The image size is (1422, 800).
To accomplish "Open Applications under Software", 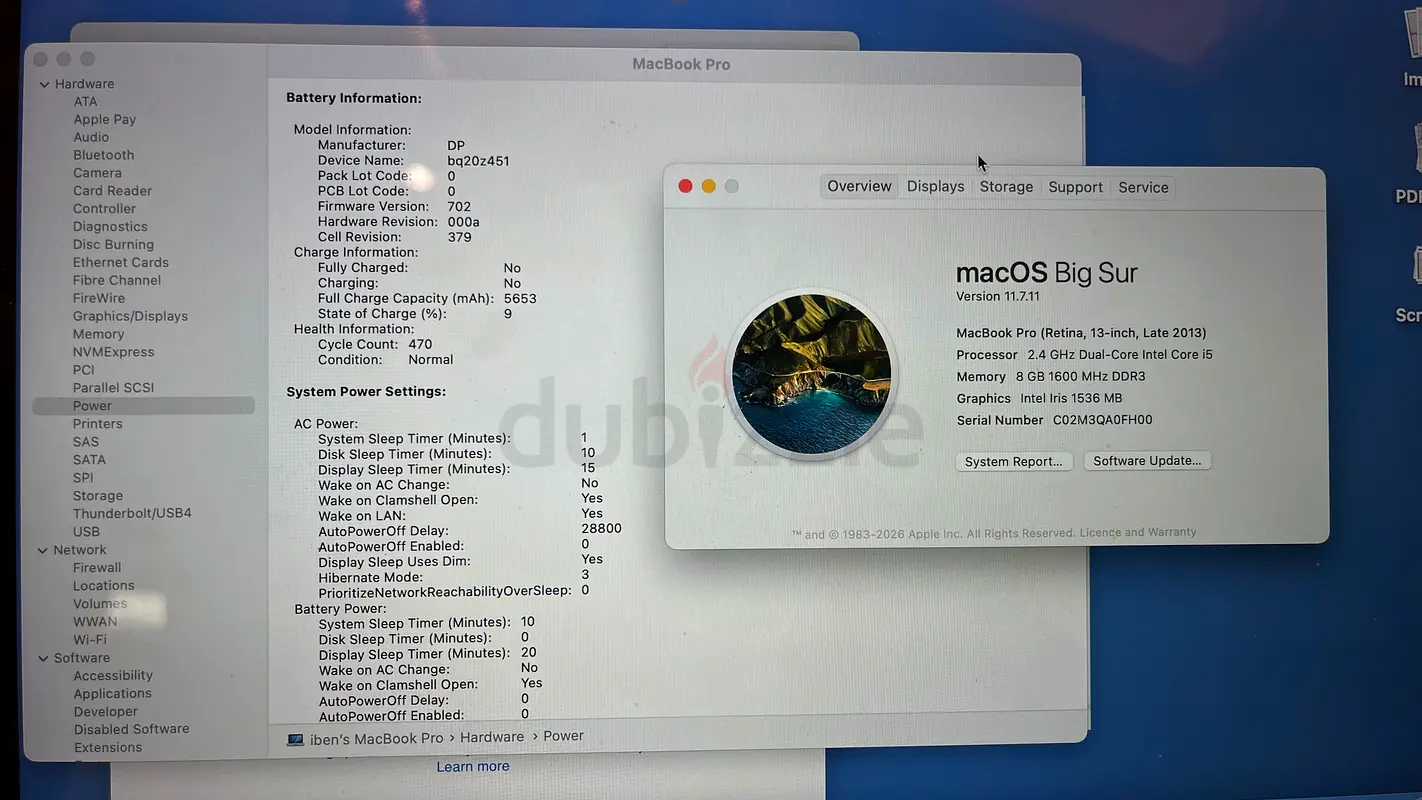I will (x=112, y=694).
